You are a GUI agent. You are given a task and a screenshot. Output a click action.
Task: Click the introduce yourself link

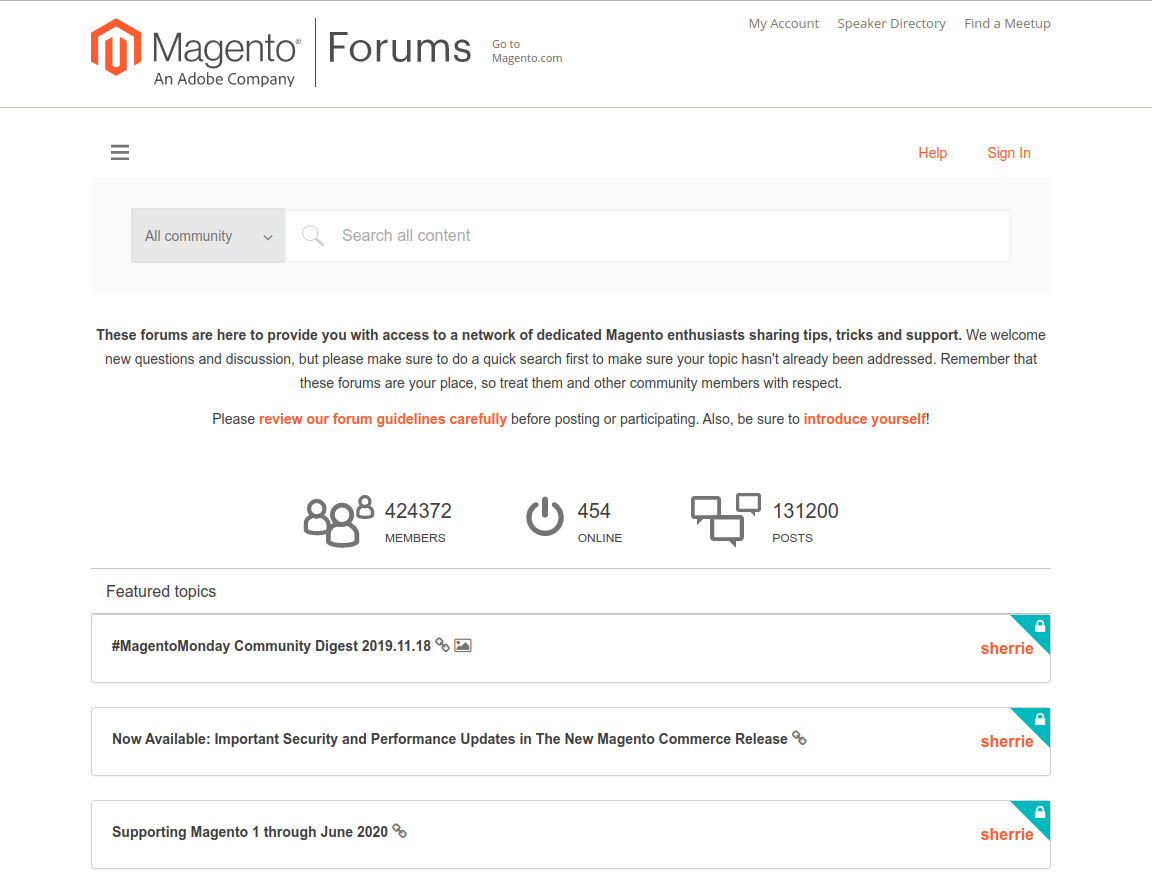[x=865, y=419]
